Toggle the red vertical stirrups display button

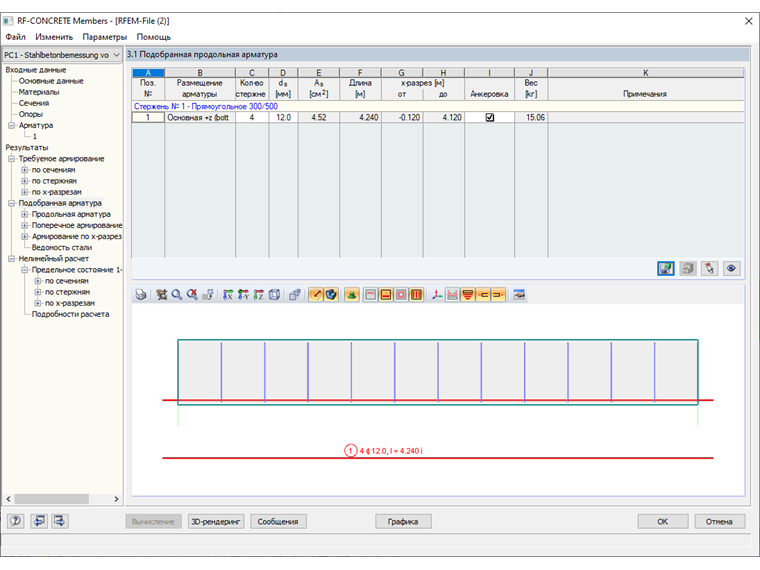point(416,295)
